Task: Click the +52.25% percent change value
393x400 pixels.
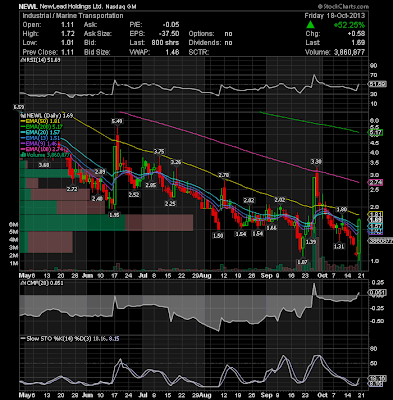Action: [x=349, y=25]
